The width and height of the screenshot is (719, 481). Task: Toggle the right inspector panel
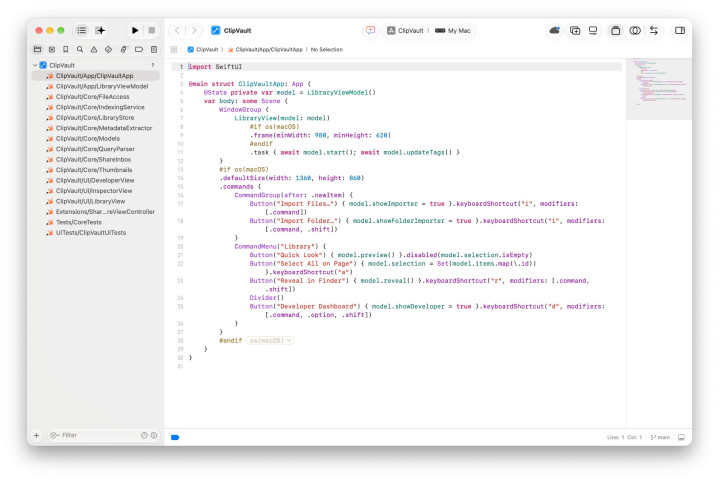[x=680, y=30]
